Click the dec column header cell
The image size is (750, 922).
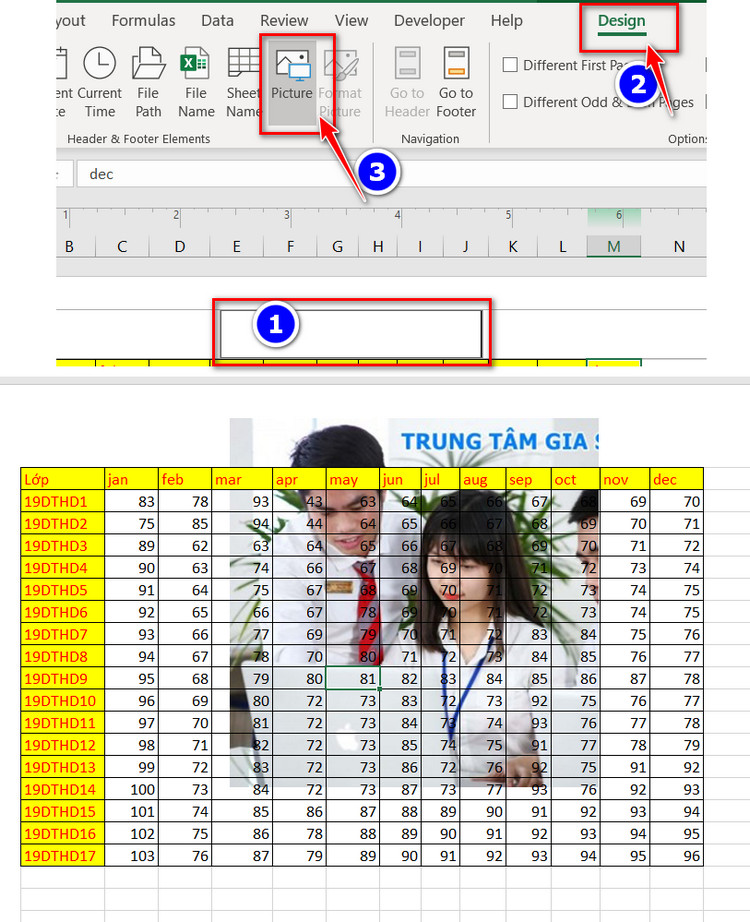coord(676,479)
